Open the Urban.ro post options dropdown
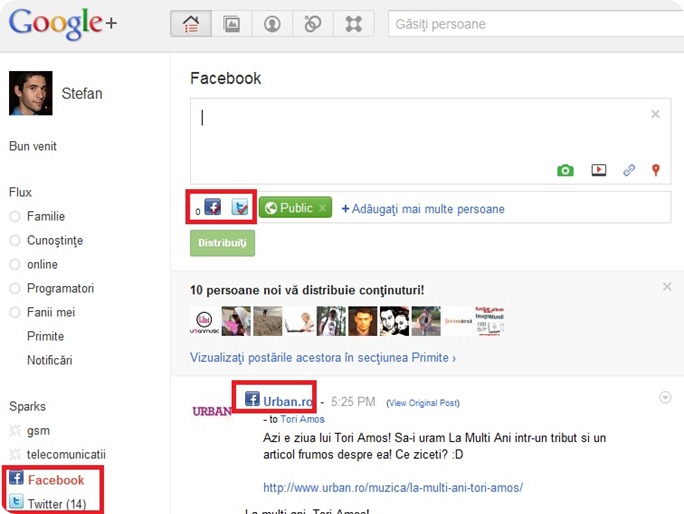Viewport: 684px width, 514px height. (x=665, y=397)
